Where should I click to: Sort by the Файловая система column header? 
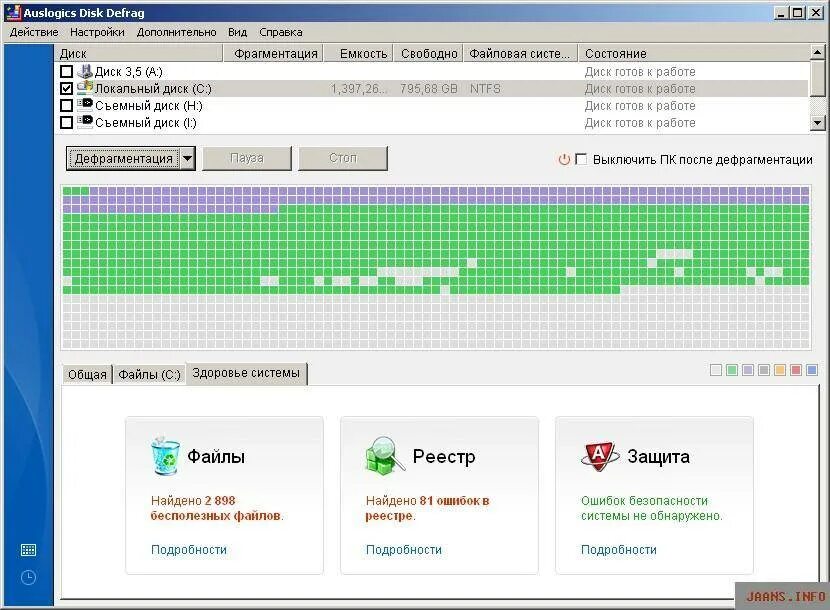521,53
